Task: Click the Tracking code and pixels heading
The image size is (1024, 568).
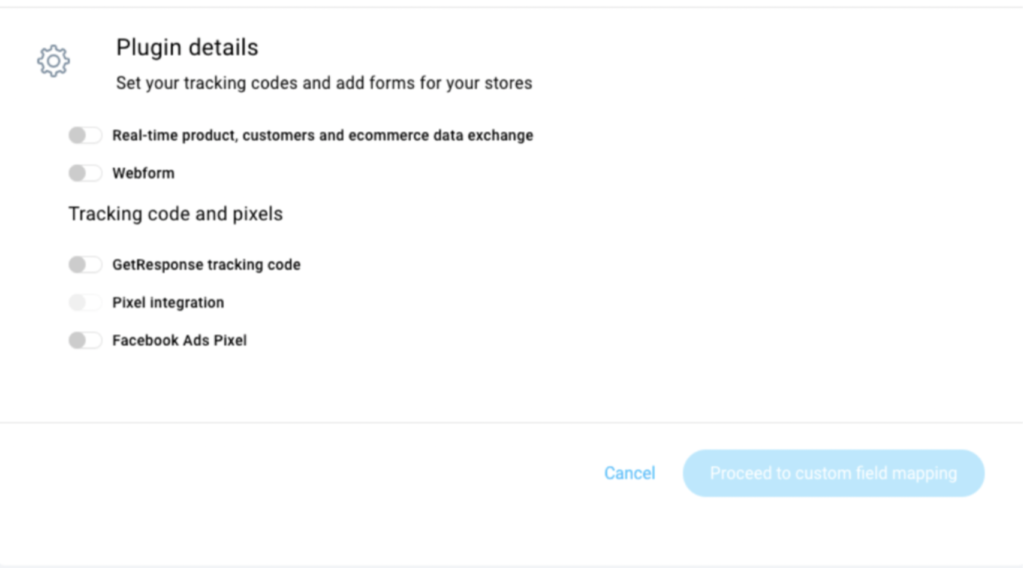Action: 176,214
